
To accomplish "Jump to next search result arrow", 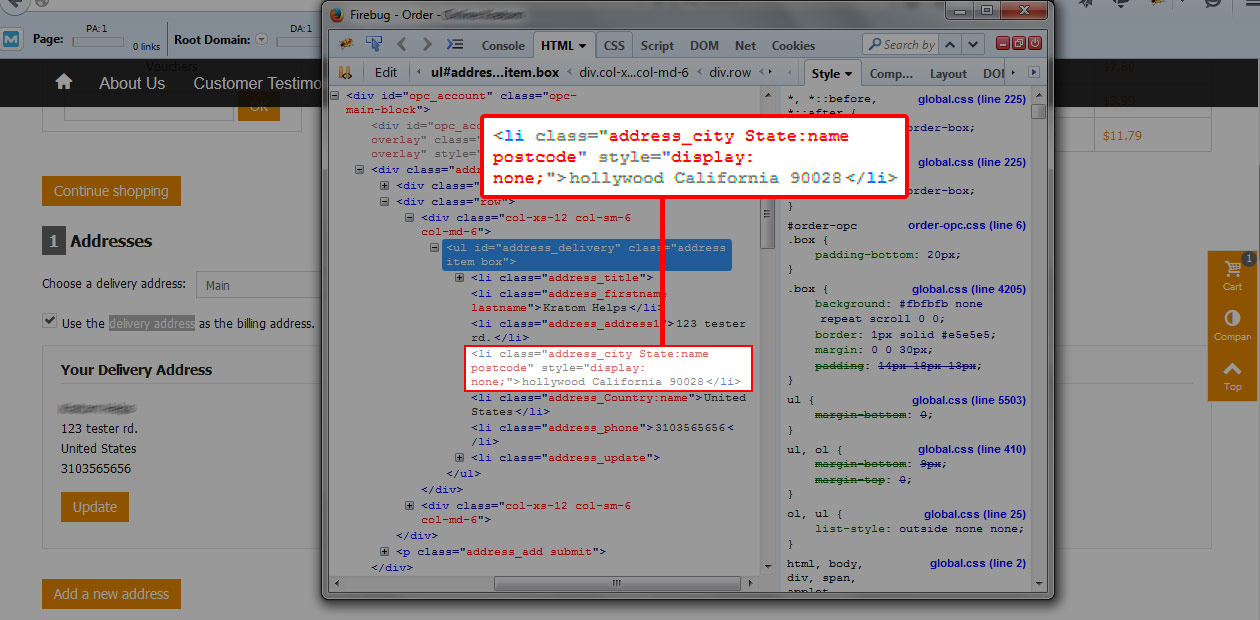I will click(x=974, y=44).
